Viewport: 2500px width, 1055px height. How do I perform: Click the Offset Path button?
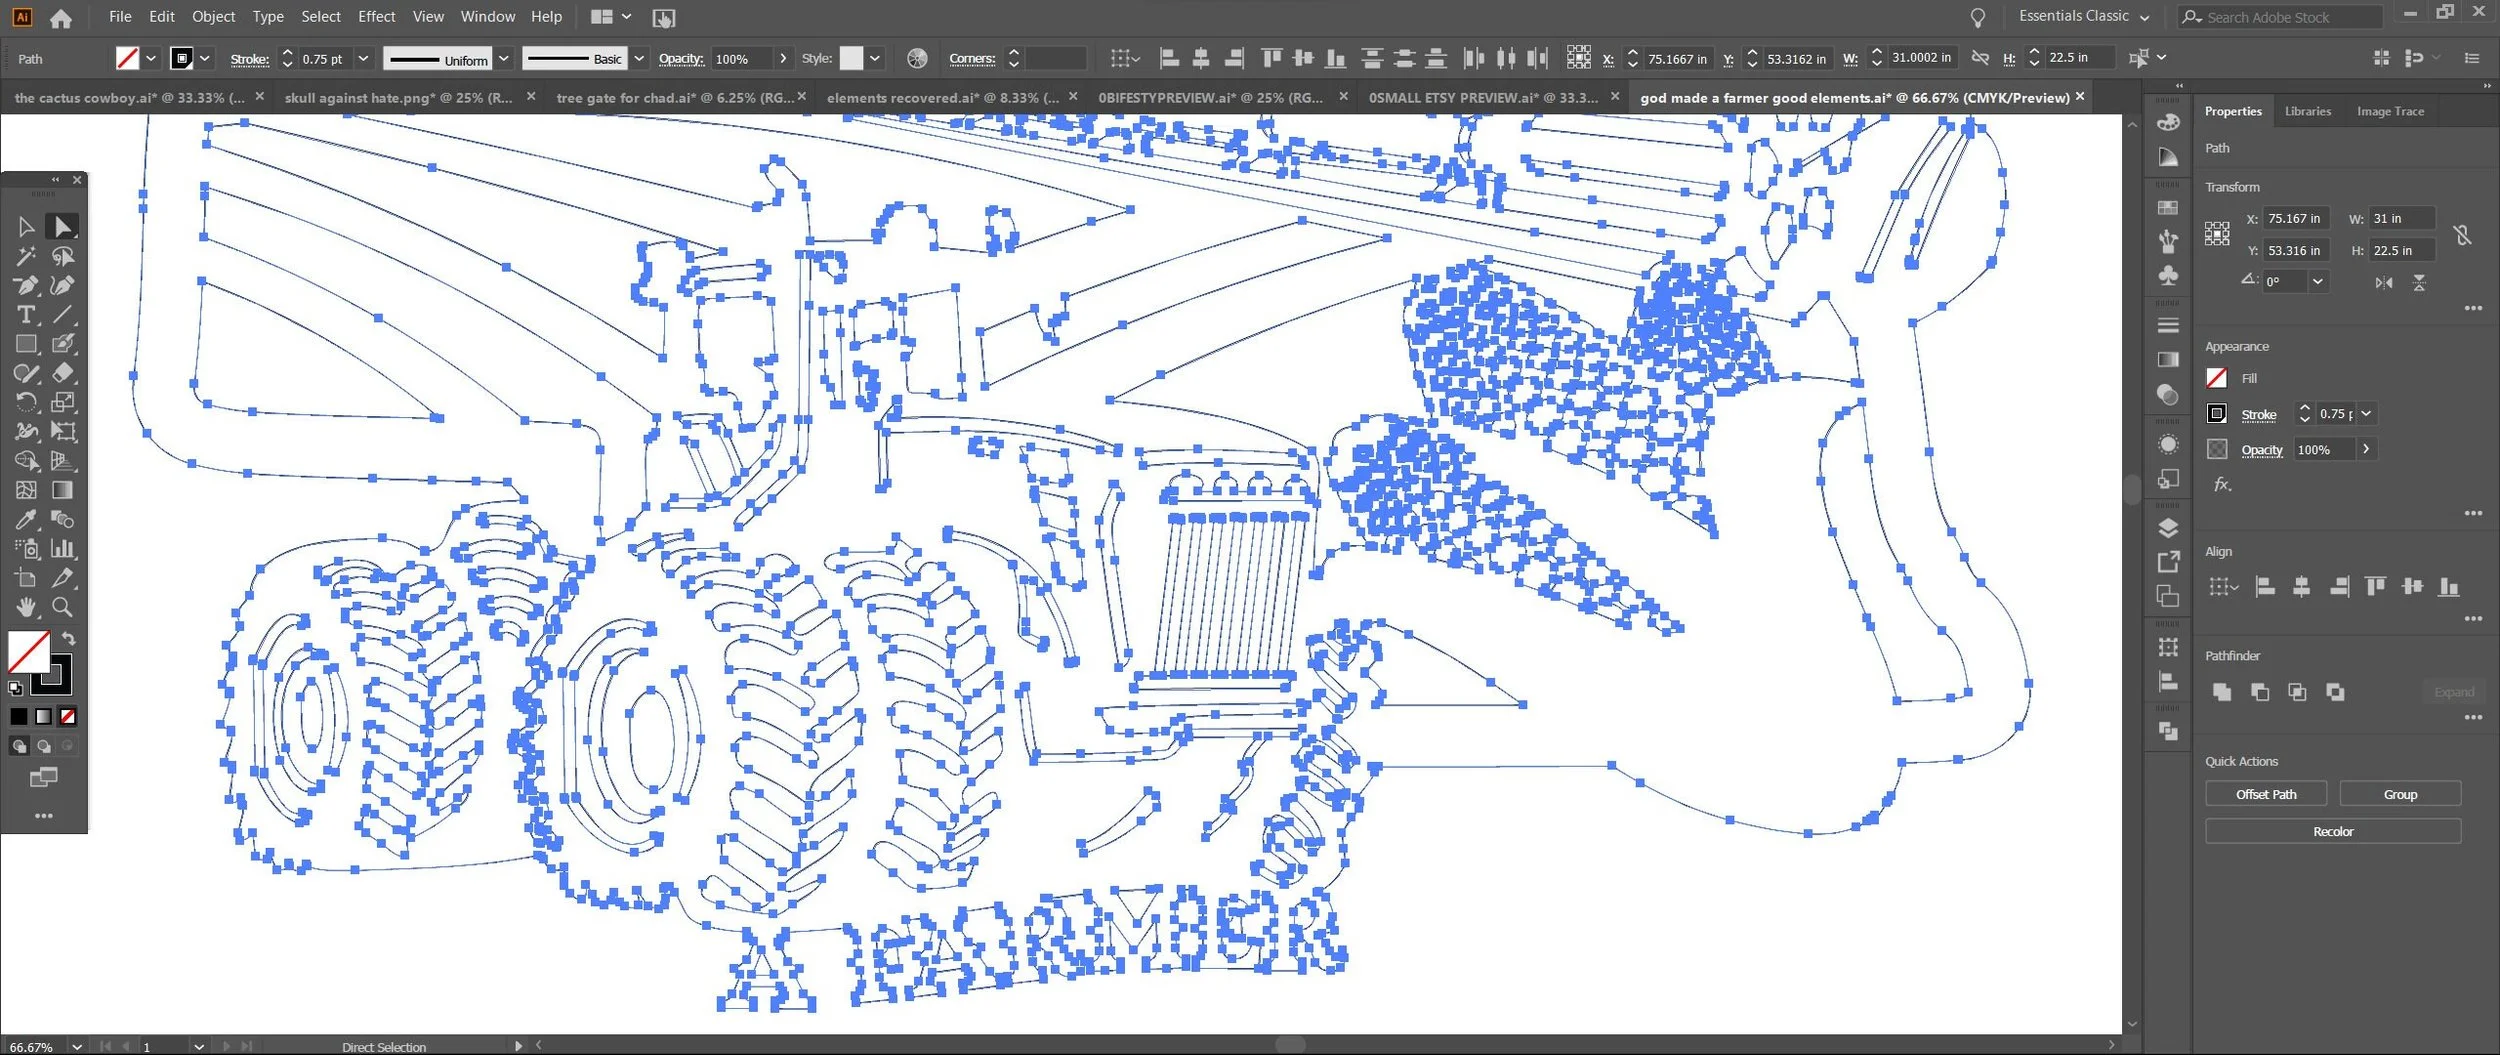tap(2266, 794)
